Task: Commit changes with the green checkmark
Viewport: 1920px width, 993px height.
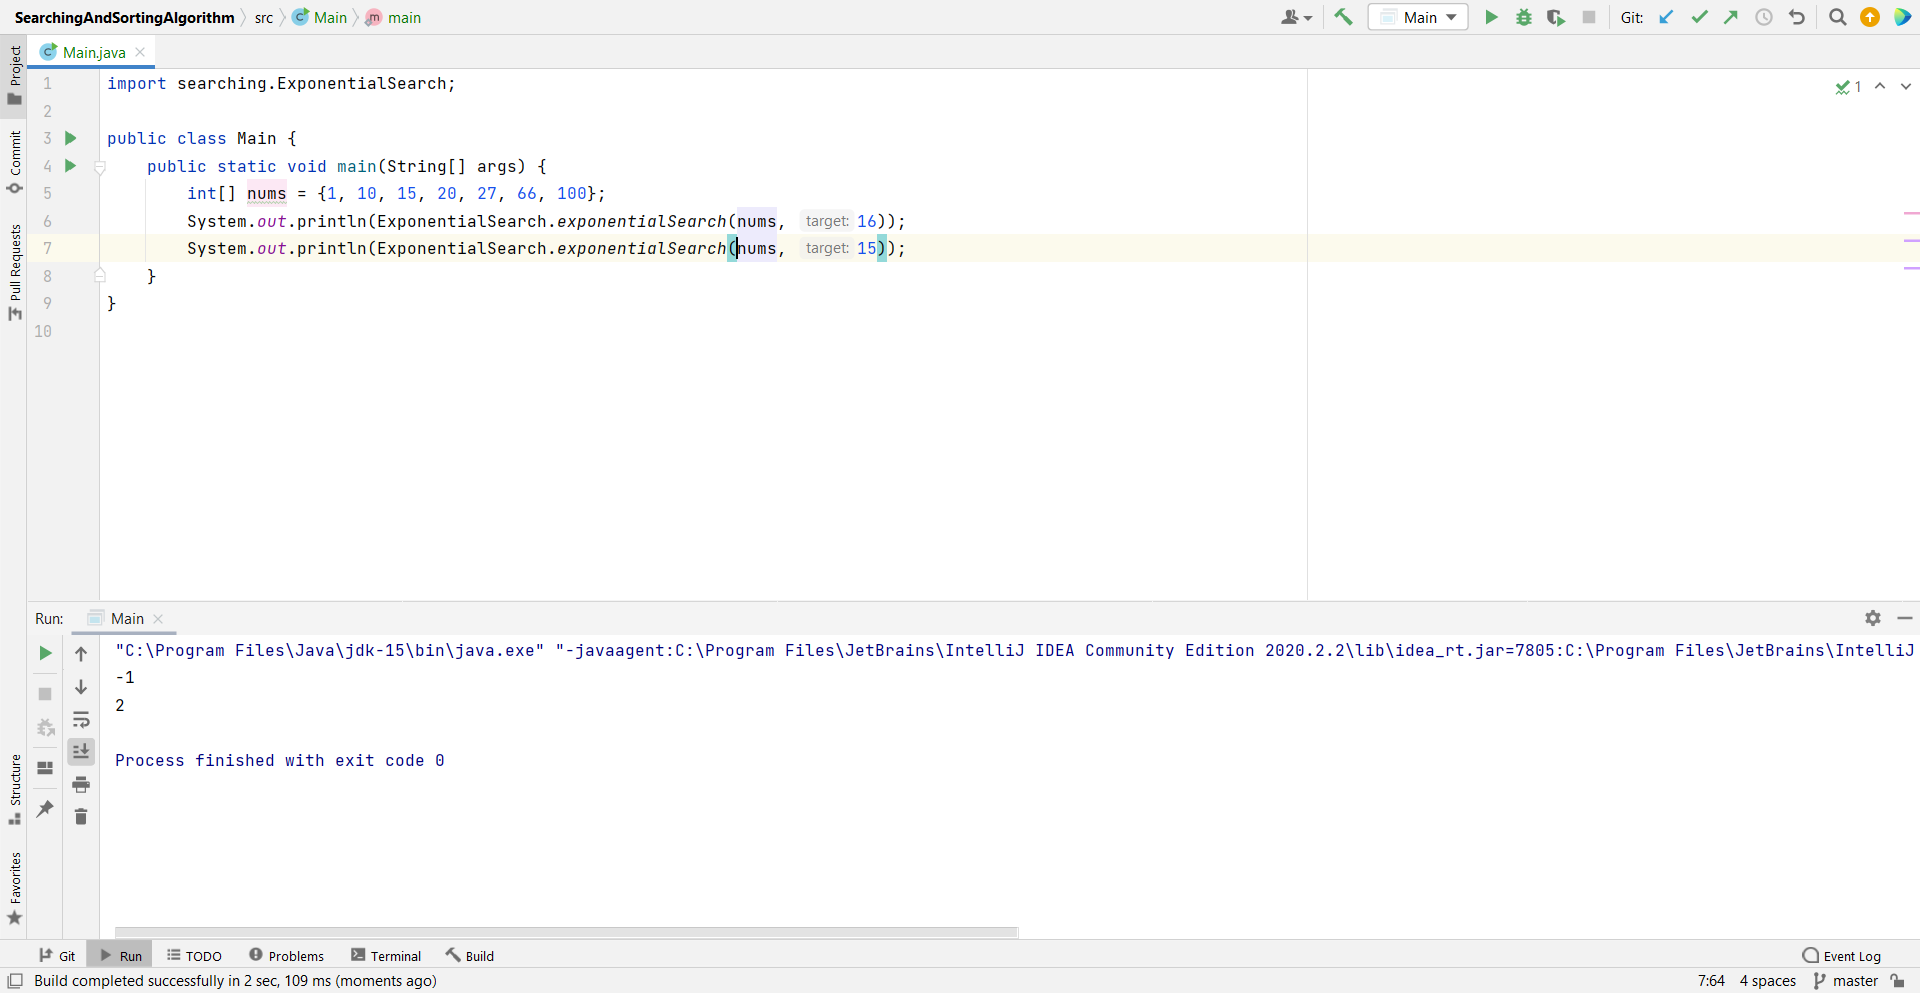Action: click(1699, 17)
